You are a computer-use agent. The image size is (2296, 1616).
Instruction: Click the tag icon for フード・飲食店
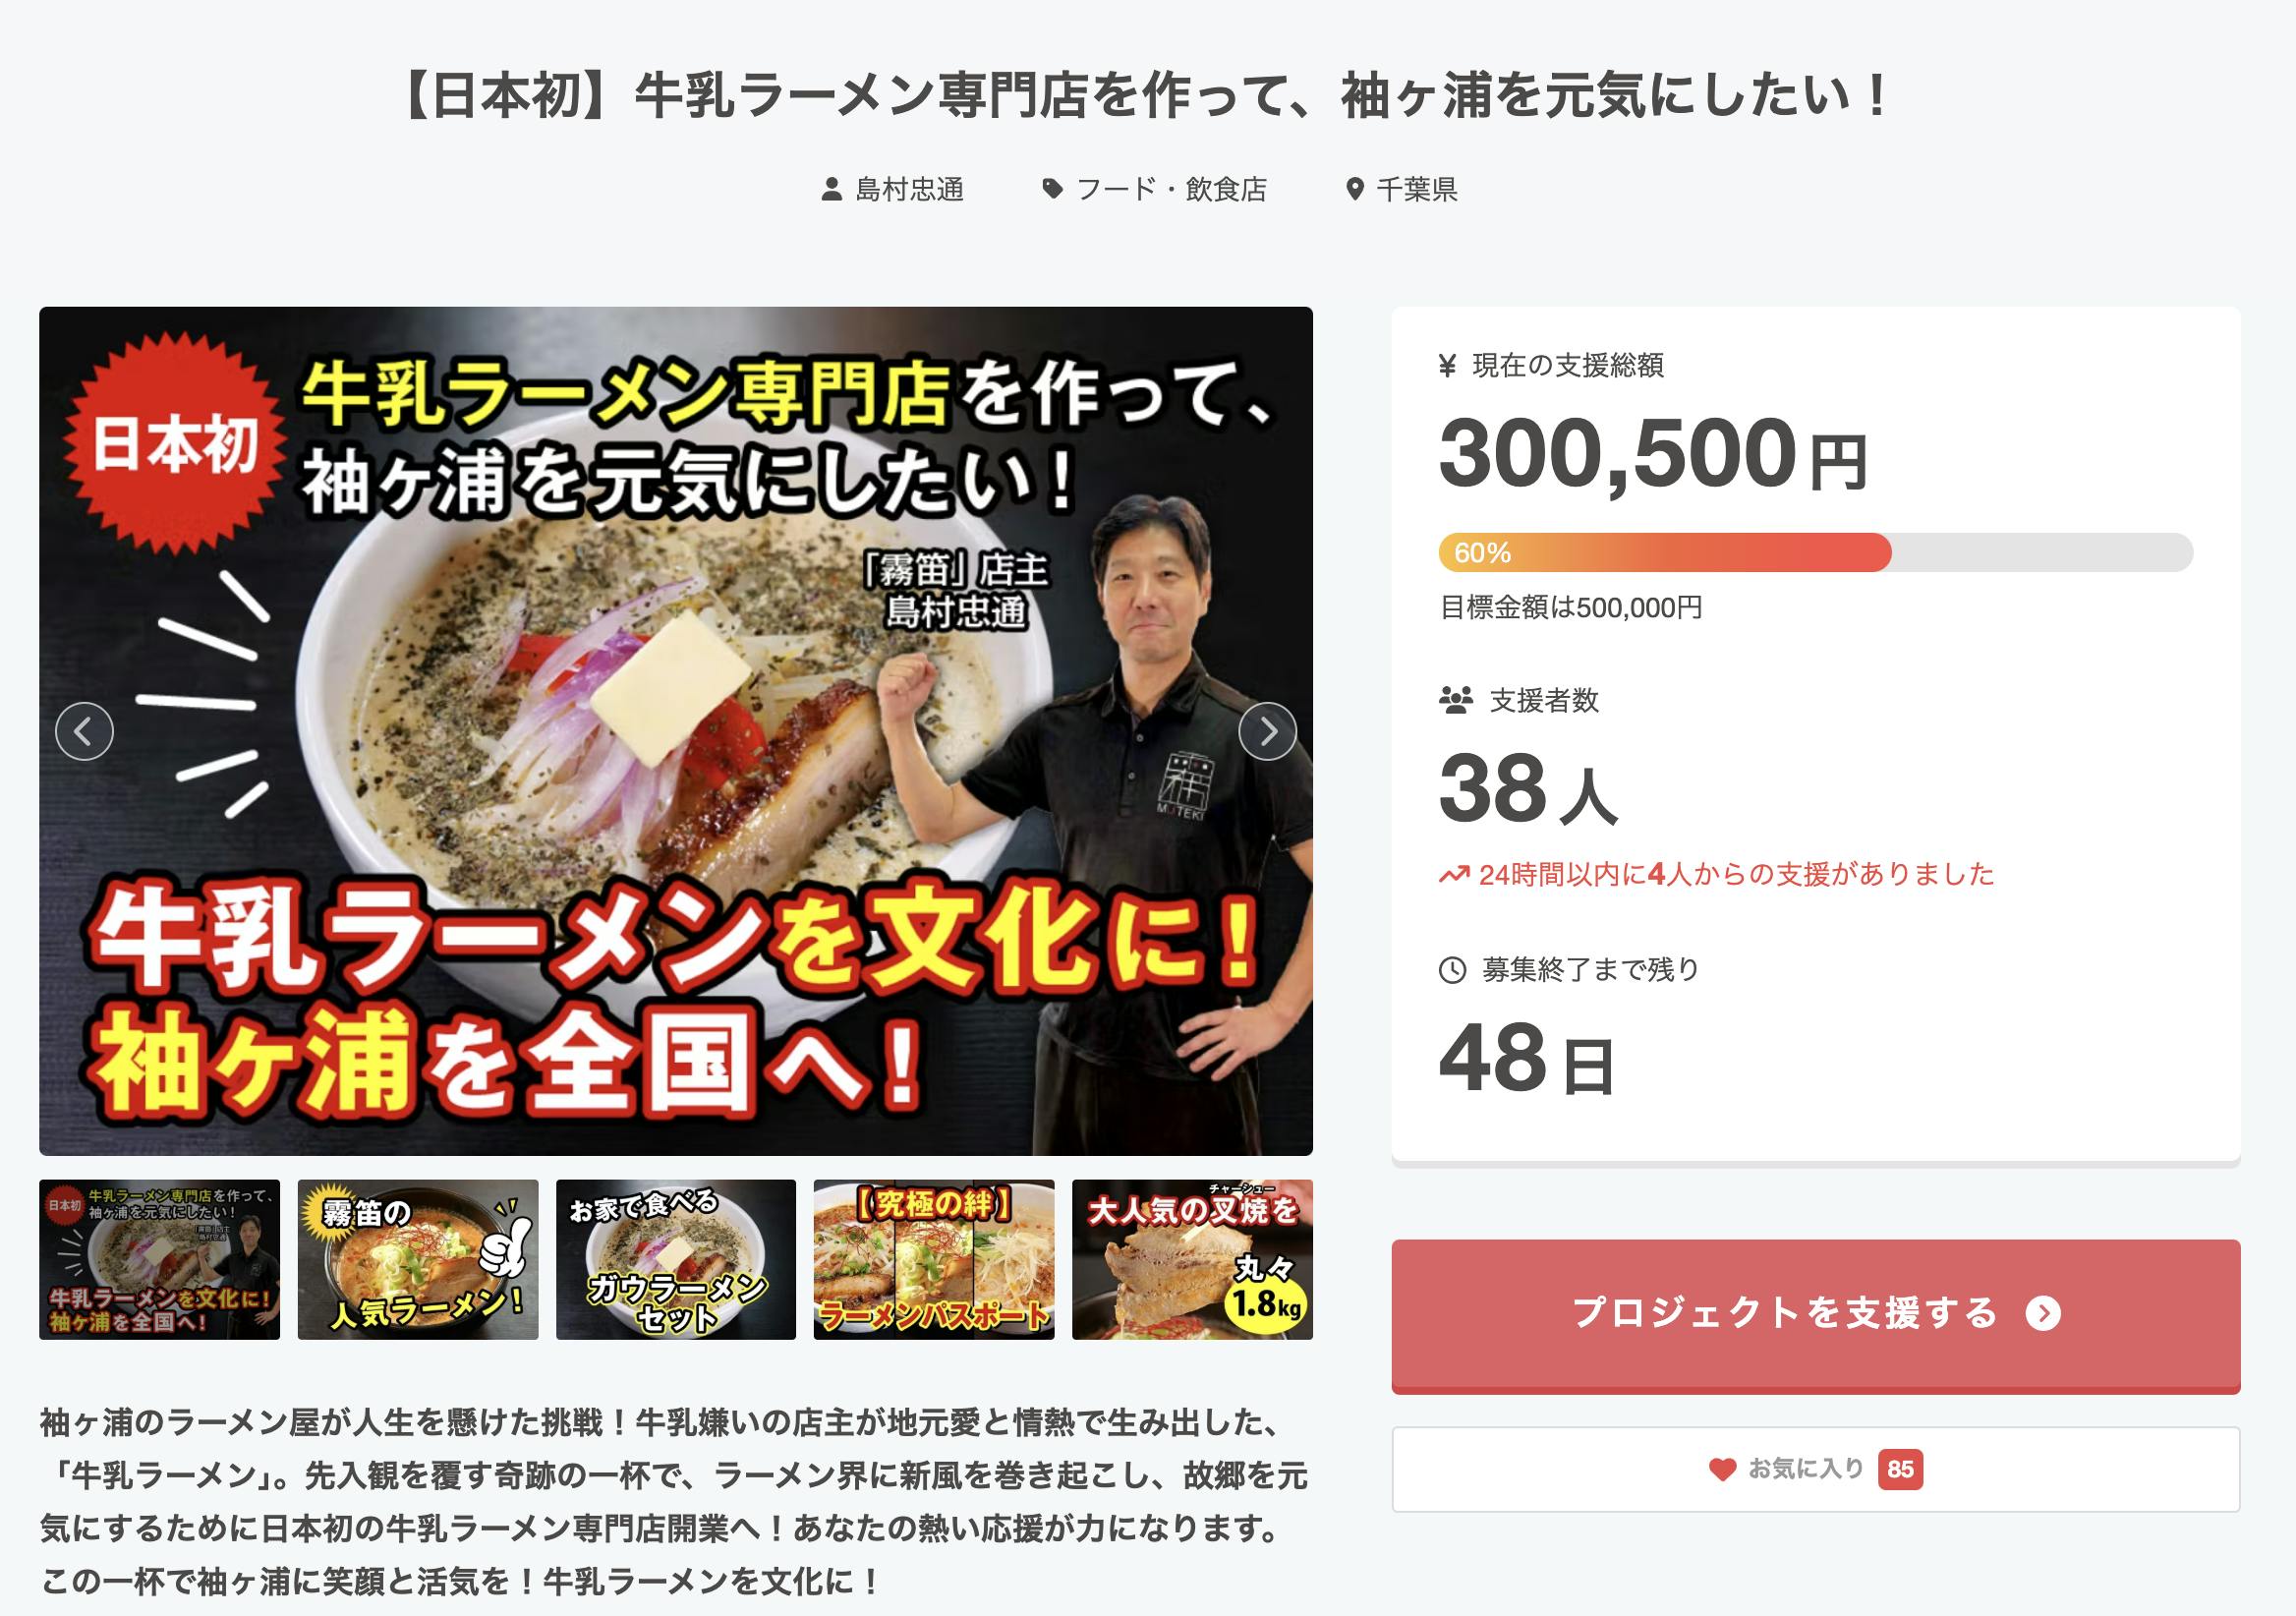(x=1052, y=189)
